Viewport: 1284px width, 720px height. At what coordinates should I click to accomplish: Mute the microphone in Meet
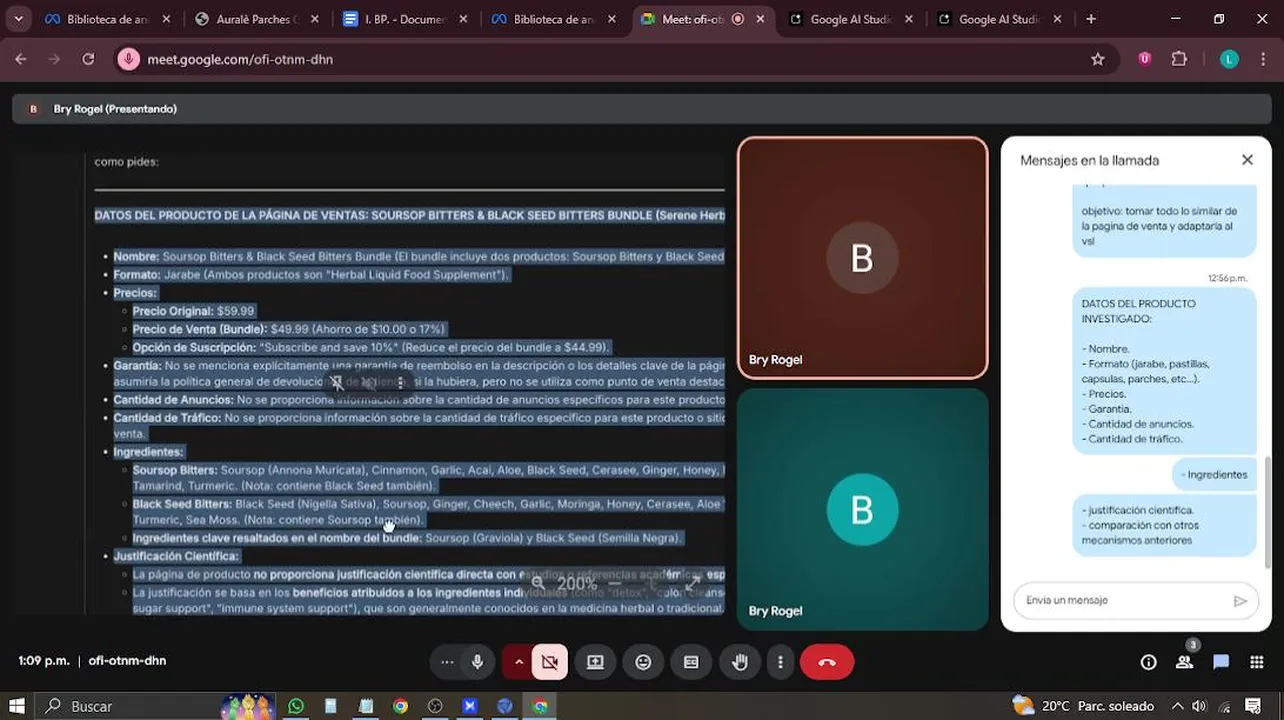477,662
